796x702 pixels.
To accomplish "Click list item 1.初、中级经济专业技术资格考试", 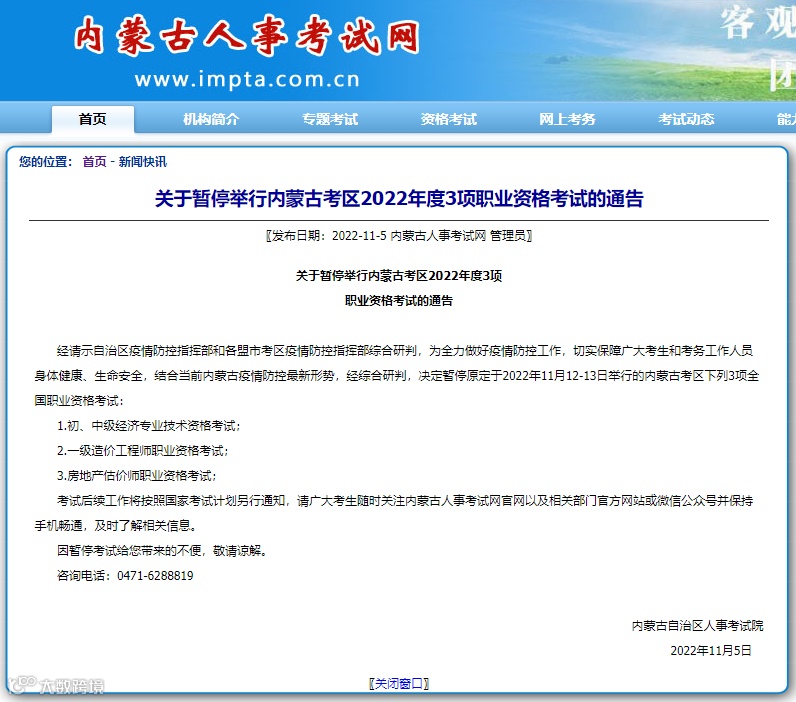I will pyautogui.click(x=149, y=426).
